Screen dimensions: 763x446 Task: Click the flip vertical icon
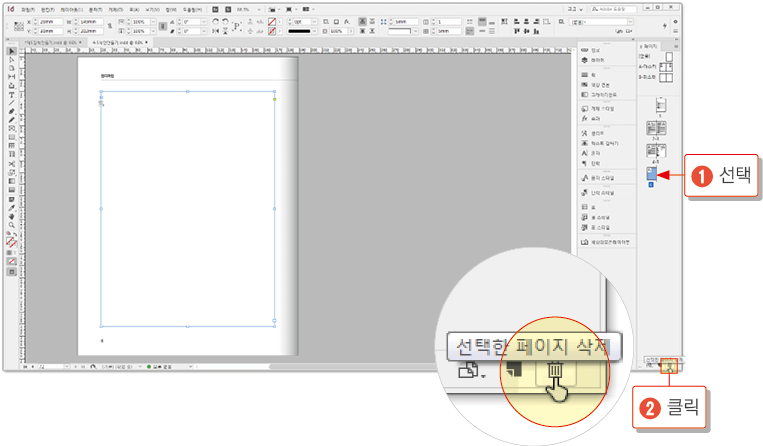pos(225,31)
